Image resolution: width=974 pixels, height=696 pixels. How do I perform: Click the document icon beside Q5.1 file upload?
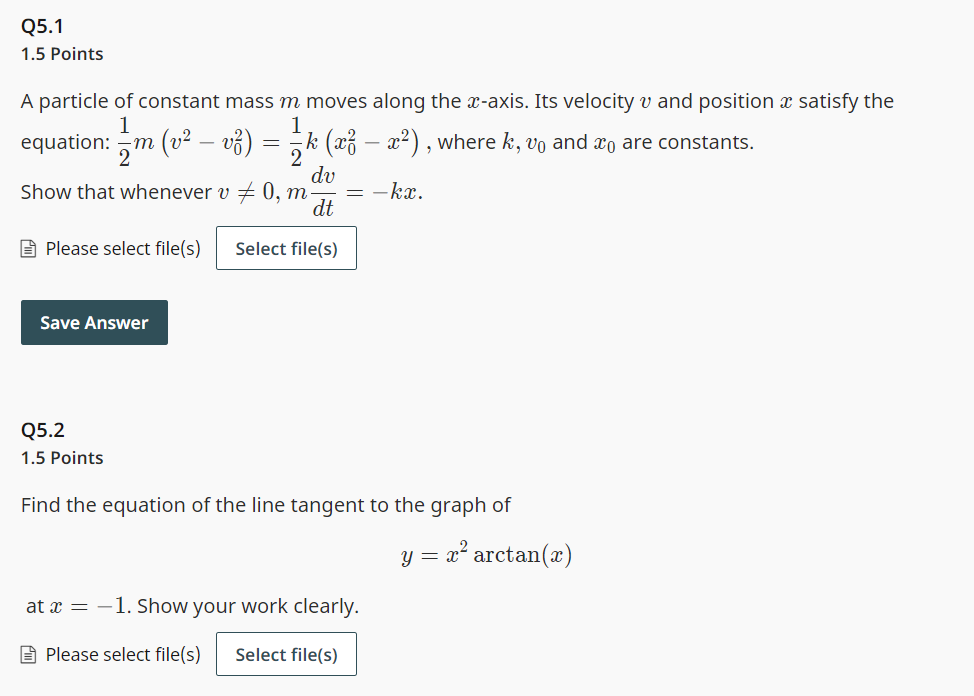click(28, 248)
